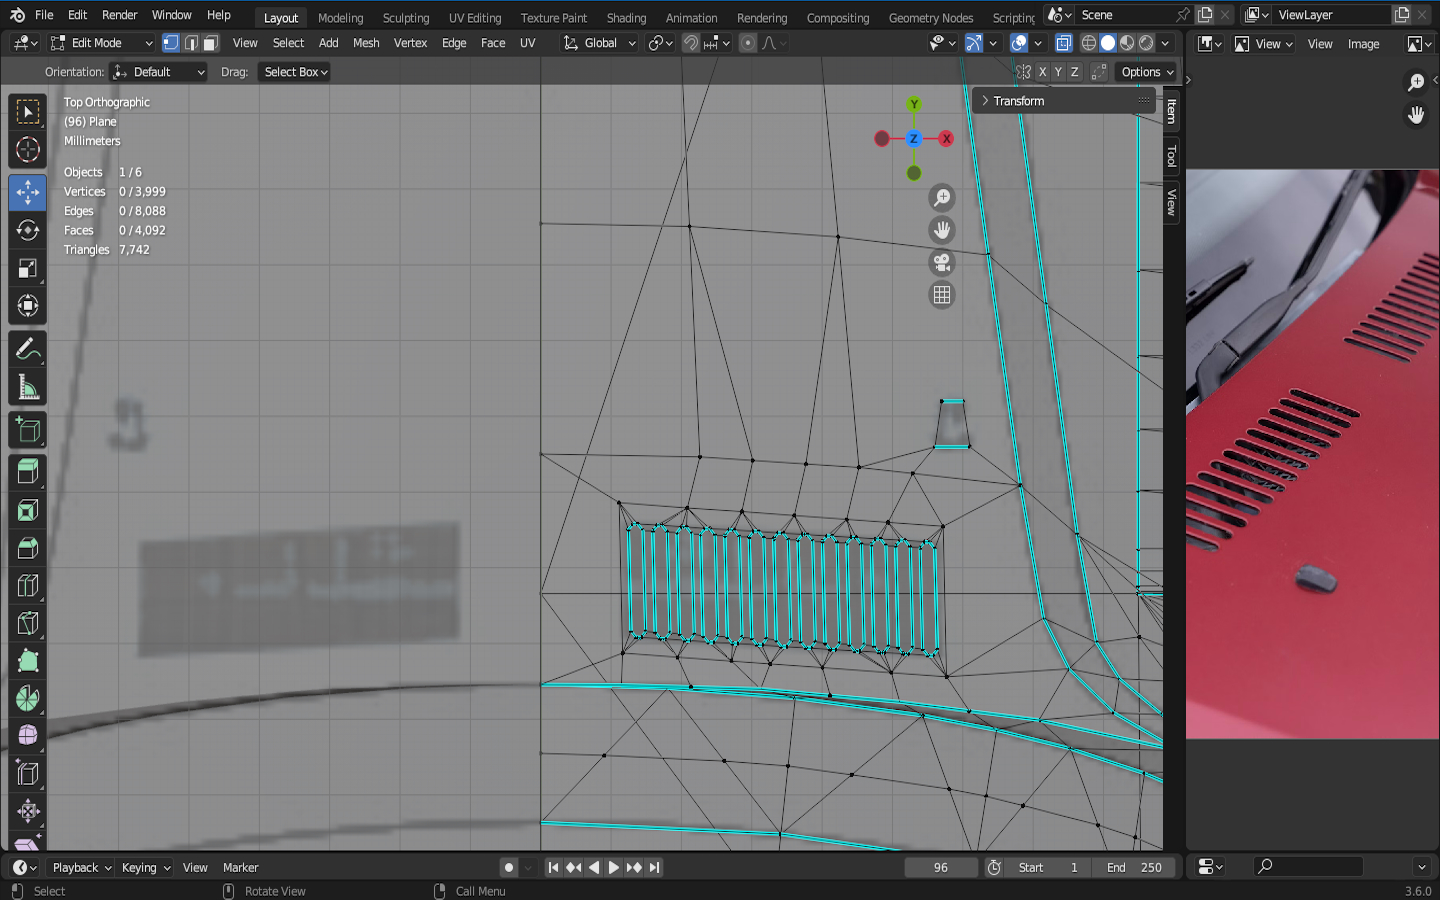Choose the Bevel tool
Viewport: 1440px width, 900px height.
point(28,548)
